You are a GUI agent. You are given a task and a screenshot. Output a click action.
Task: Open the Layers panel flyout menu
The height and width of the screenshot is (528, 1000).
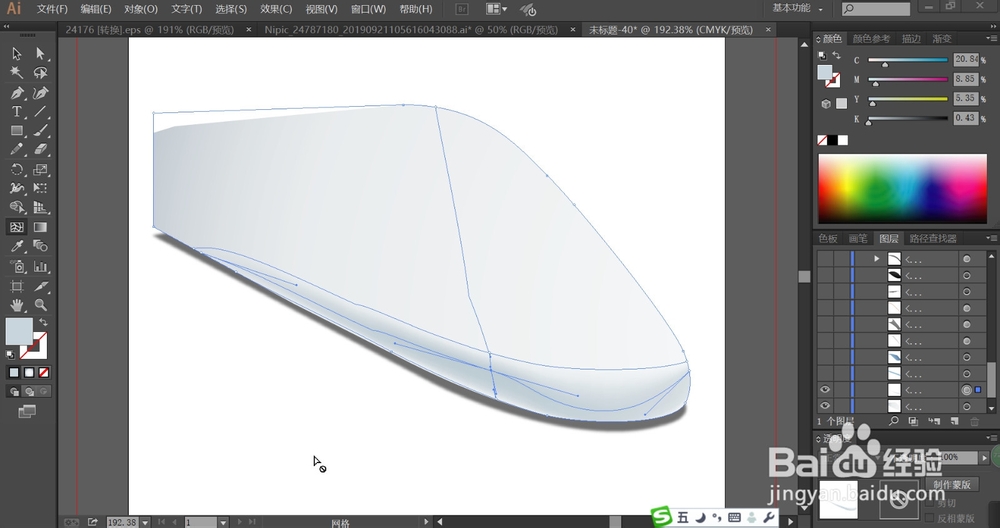tap(991, 238)
